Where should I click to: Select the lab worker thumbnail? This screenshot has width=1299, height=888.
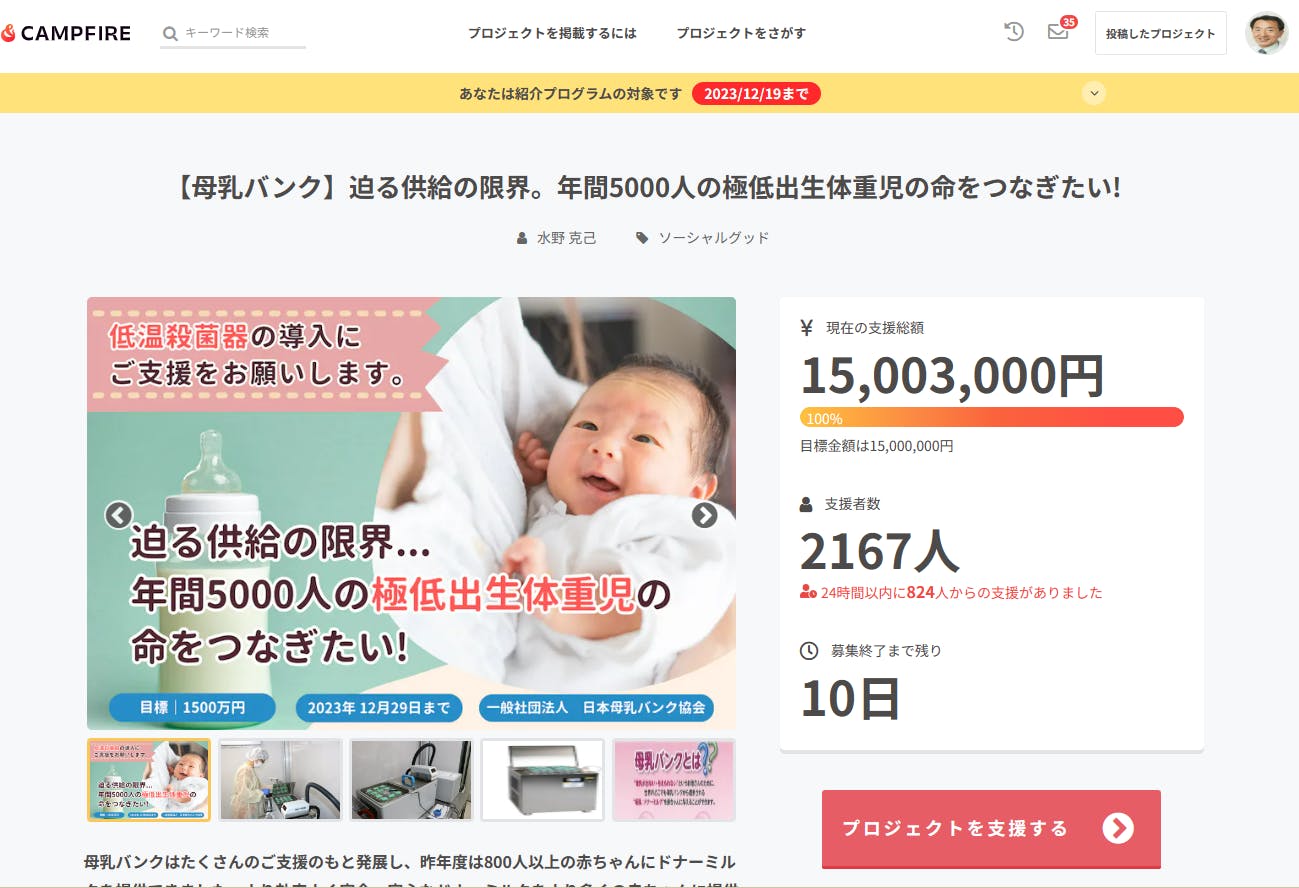280,780
